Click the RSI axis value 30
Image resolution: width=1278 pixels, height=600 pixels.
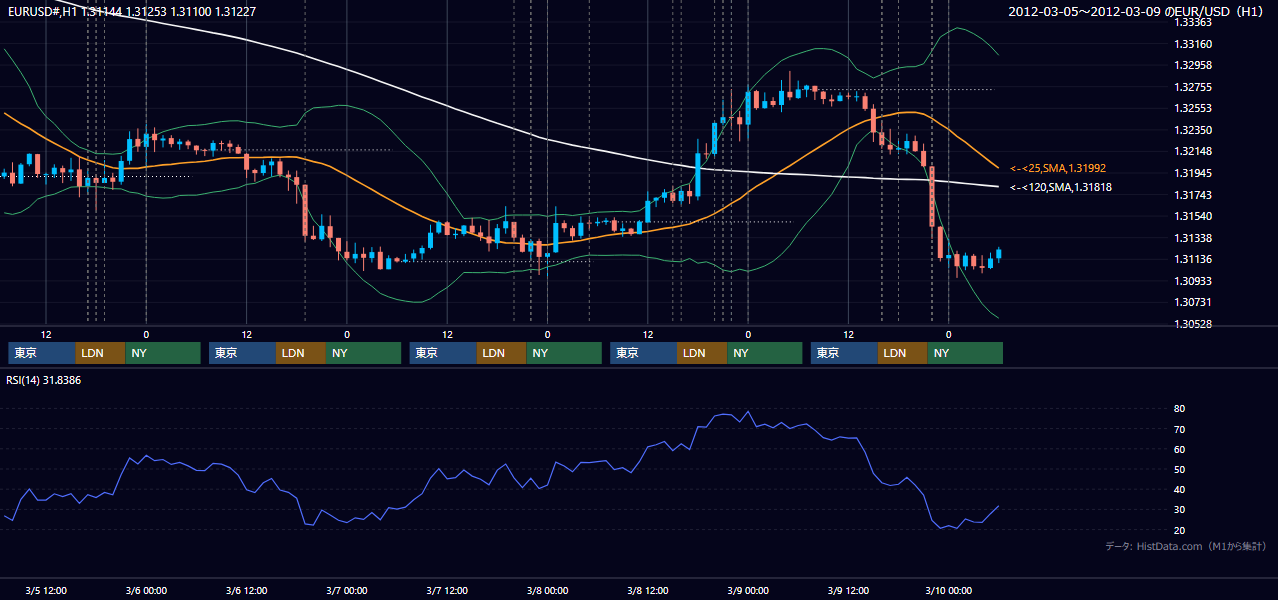click(1179, 510)
